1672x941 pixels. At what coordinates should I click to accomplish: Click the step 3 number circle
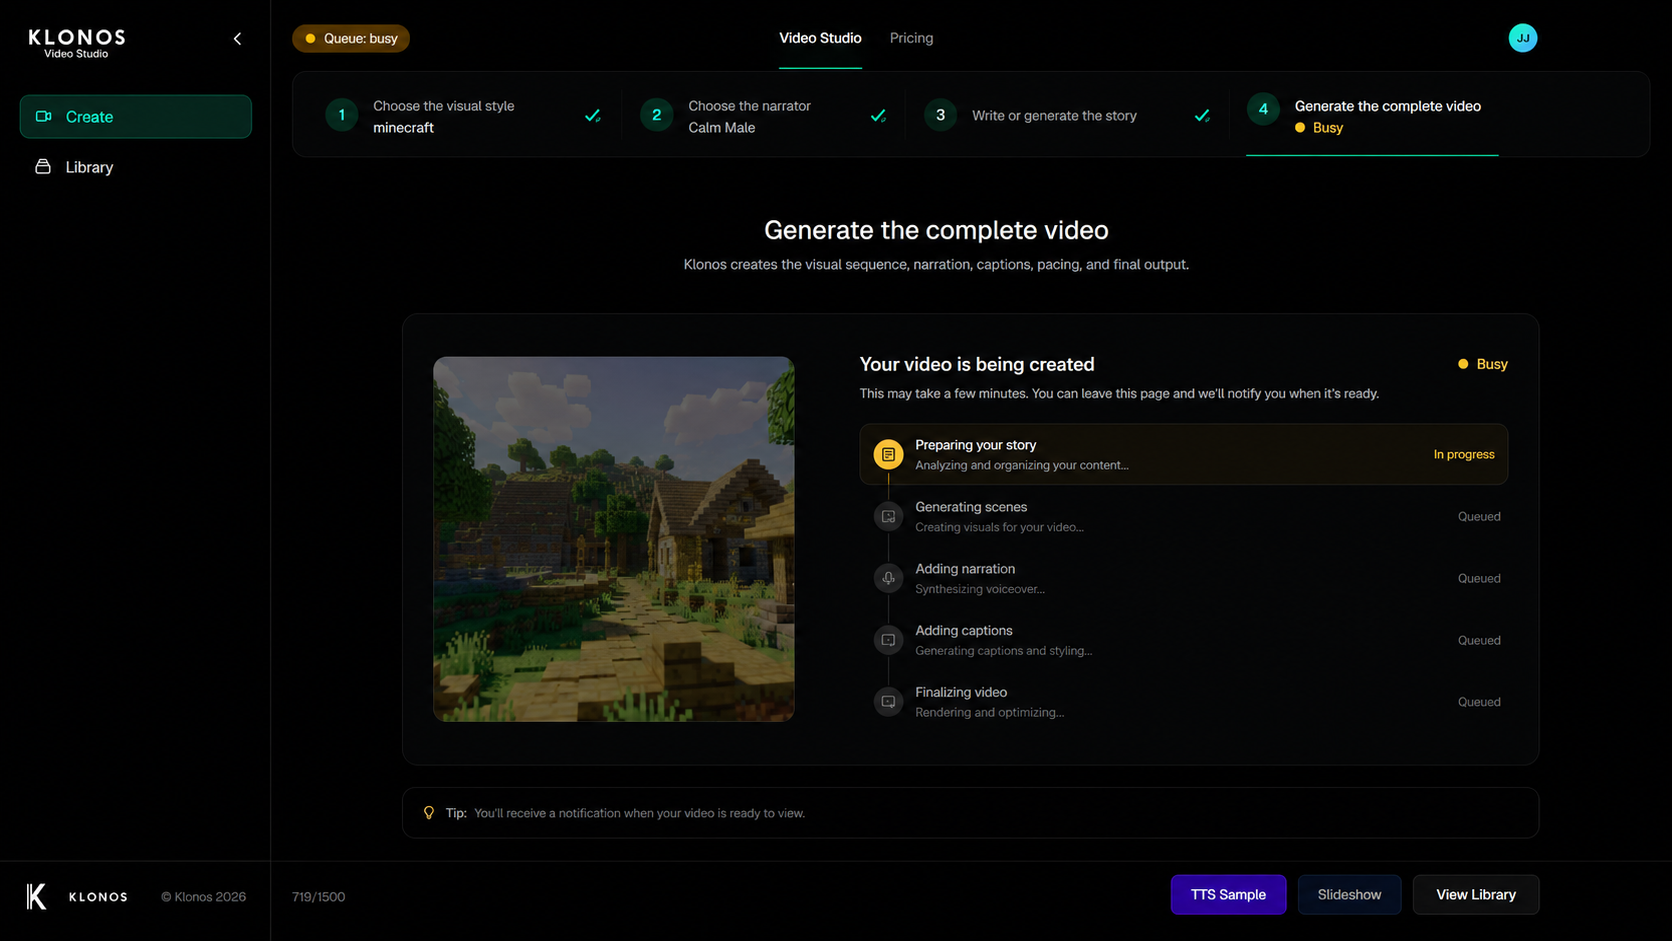coord(940,115)
